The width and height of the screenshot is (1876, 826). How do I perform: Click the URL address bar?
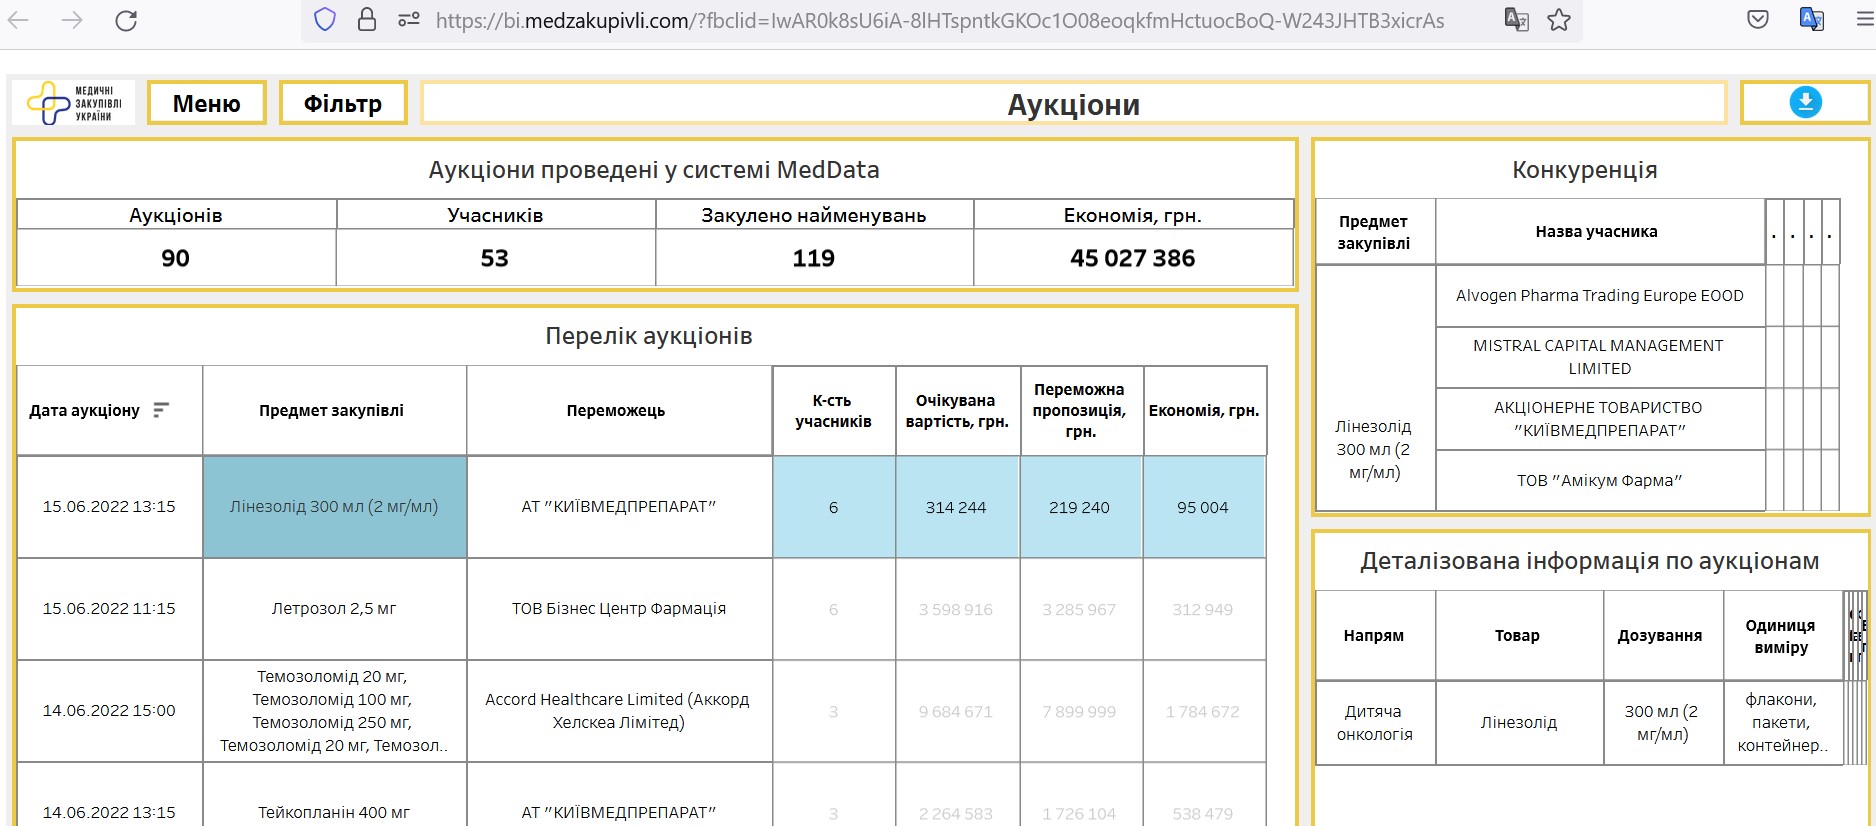click(x=940, y=21)
